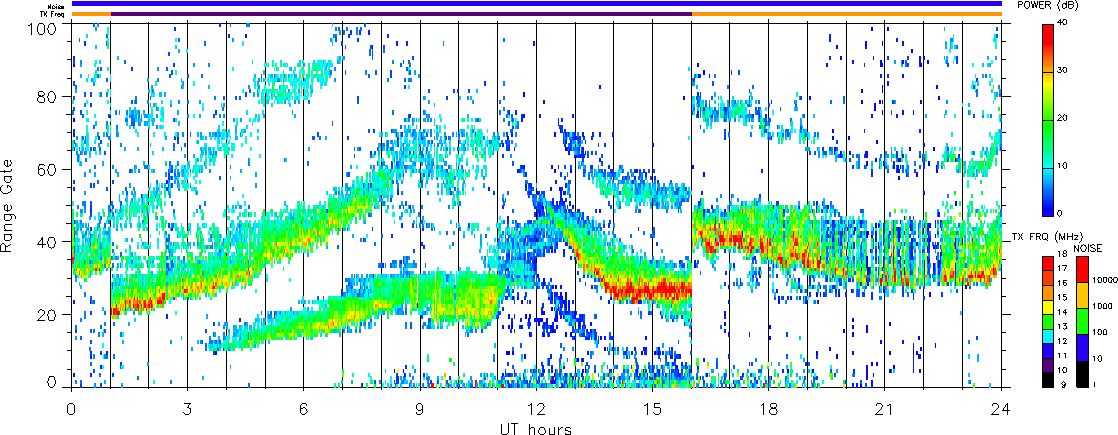This screenshot has height=435, width=1118.
Task: Select the 18 tick label on UT hours axis
Action: [769, 409]
